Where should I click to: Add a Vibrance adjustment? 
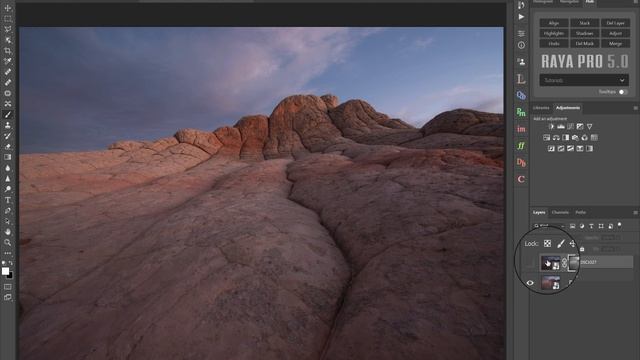tap(589, 127)
